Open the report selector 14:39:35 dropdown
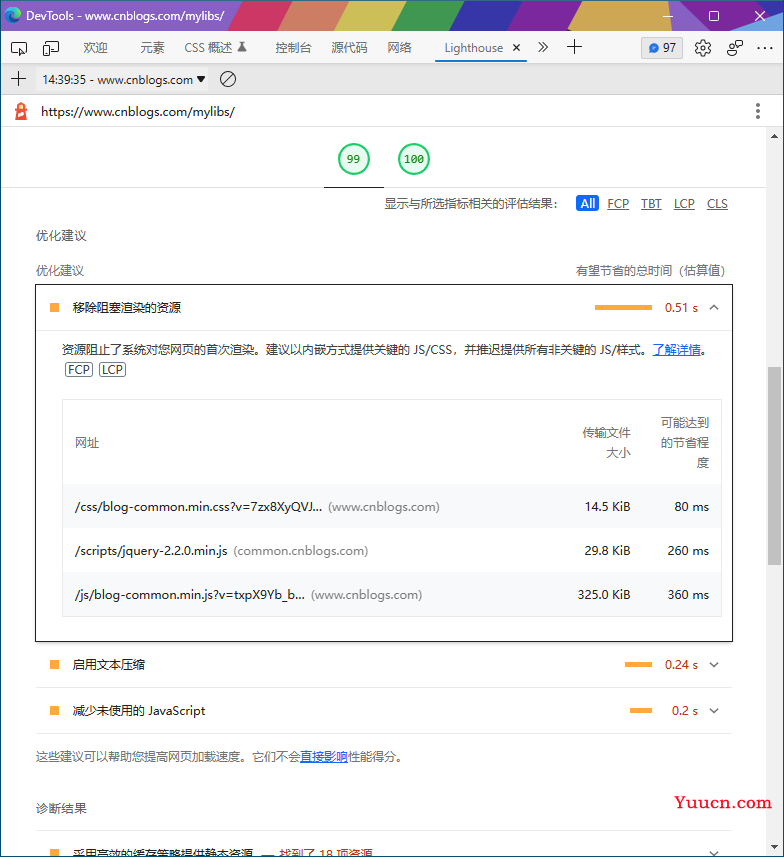The height and width of the screenshot is (857, 784). [x=124, y=80]
